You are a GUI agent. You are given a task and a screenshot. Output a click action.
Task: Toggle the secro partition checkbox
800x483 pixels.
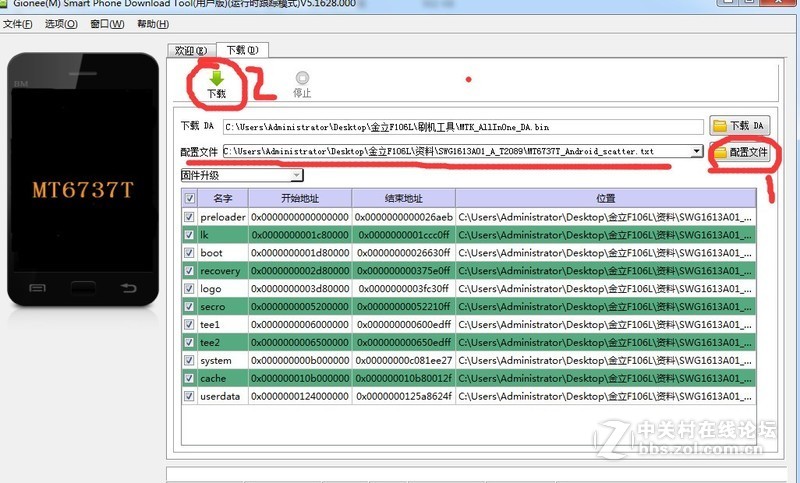tap(189, 307)
